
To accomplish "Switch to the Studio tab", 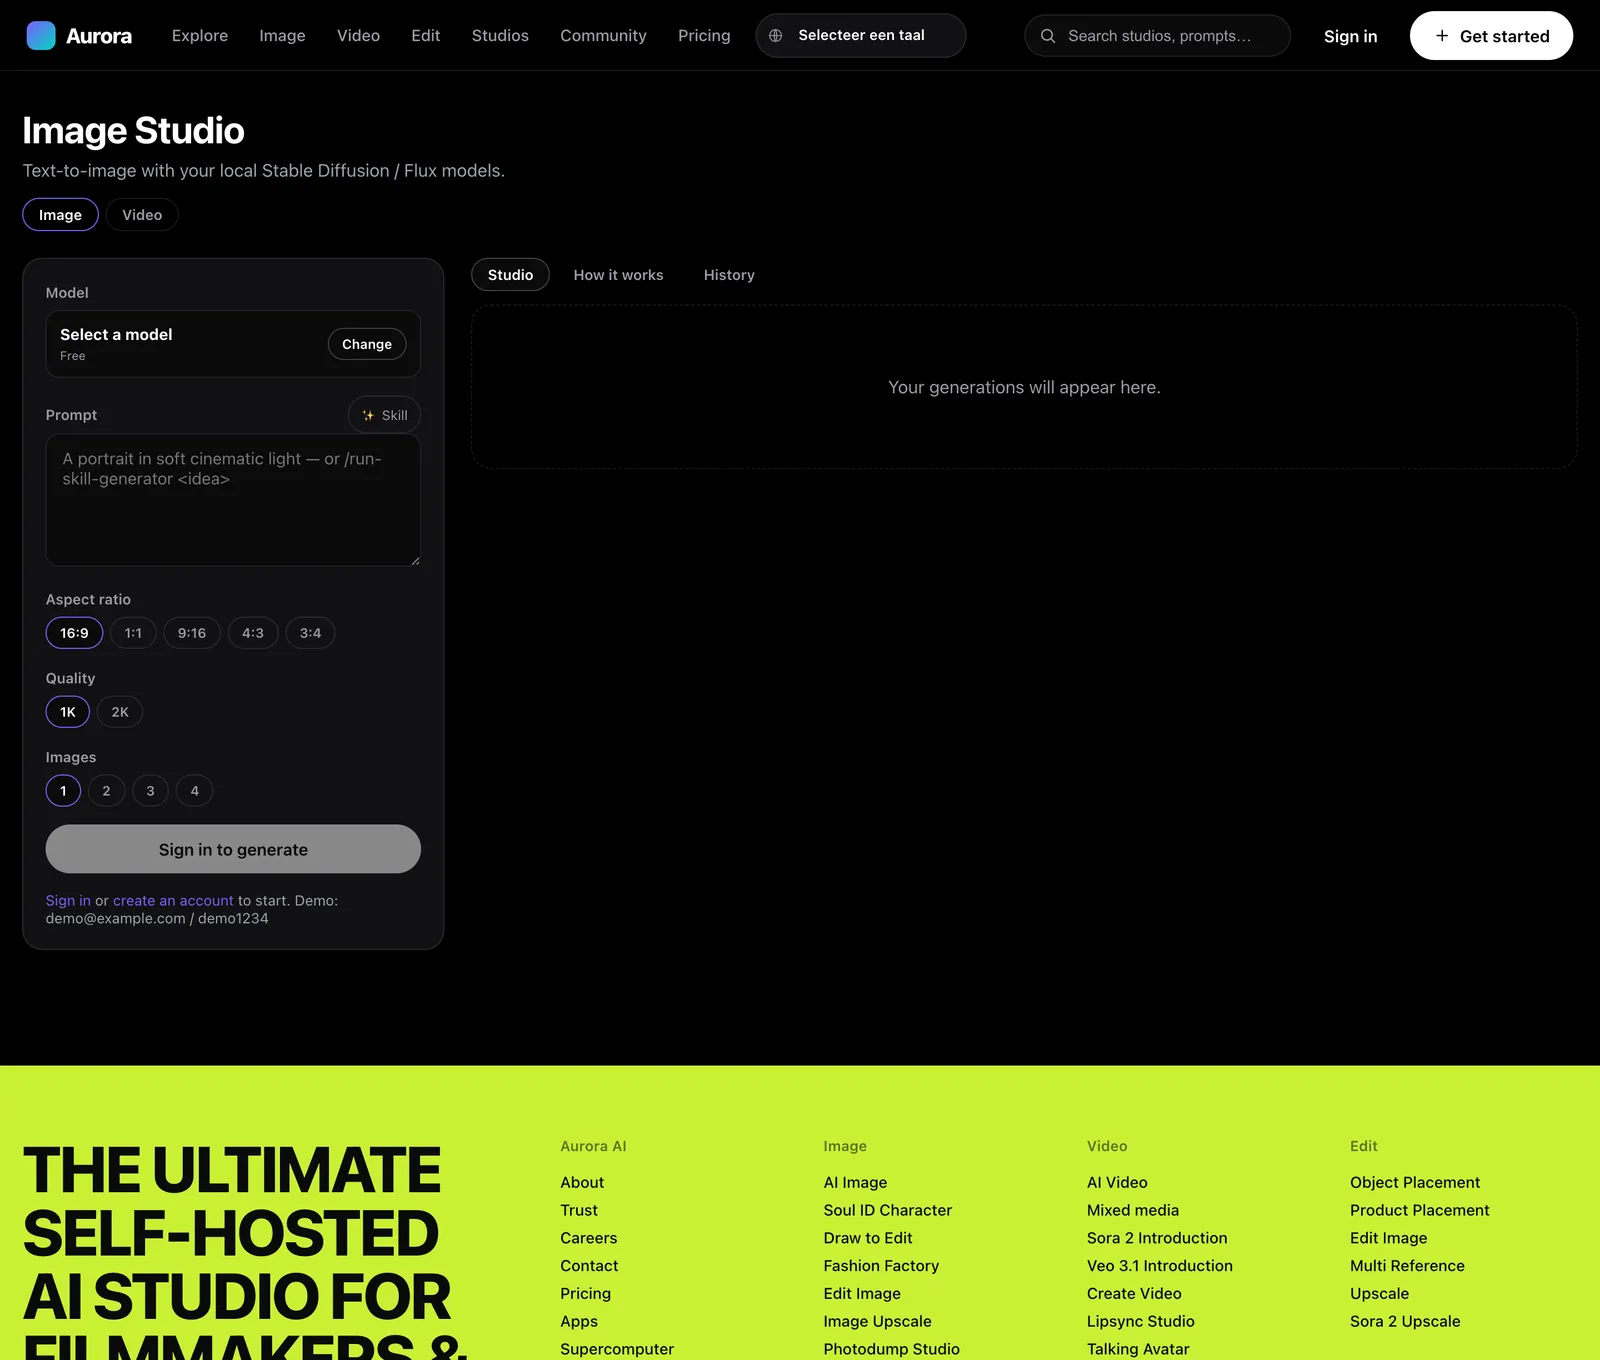I will pos(510,275).
